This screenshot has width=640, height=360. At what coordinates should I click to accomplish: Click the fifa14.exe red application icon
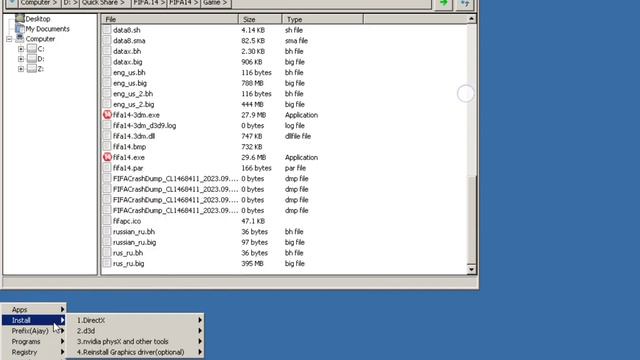[107, 157]
